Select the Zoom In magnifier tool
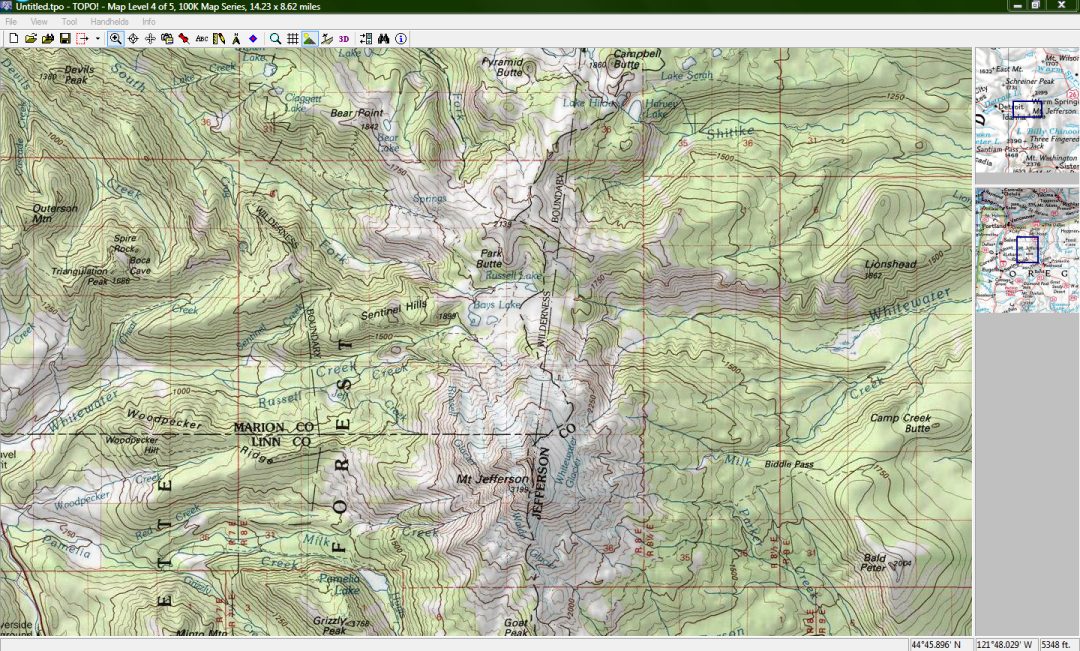 [115, 39]
